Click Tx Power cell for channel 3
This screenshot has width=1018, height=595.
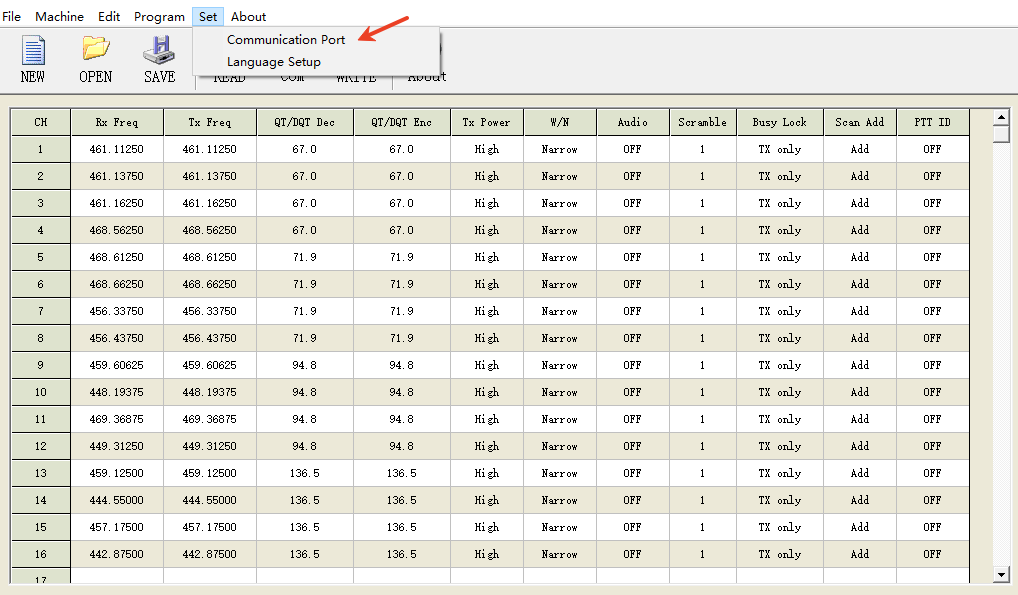(x=487, y=203)
